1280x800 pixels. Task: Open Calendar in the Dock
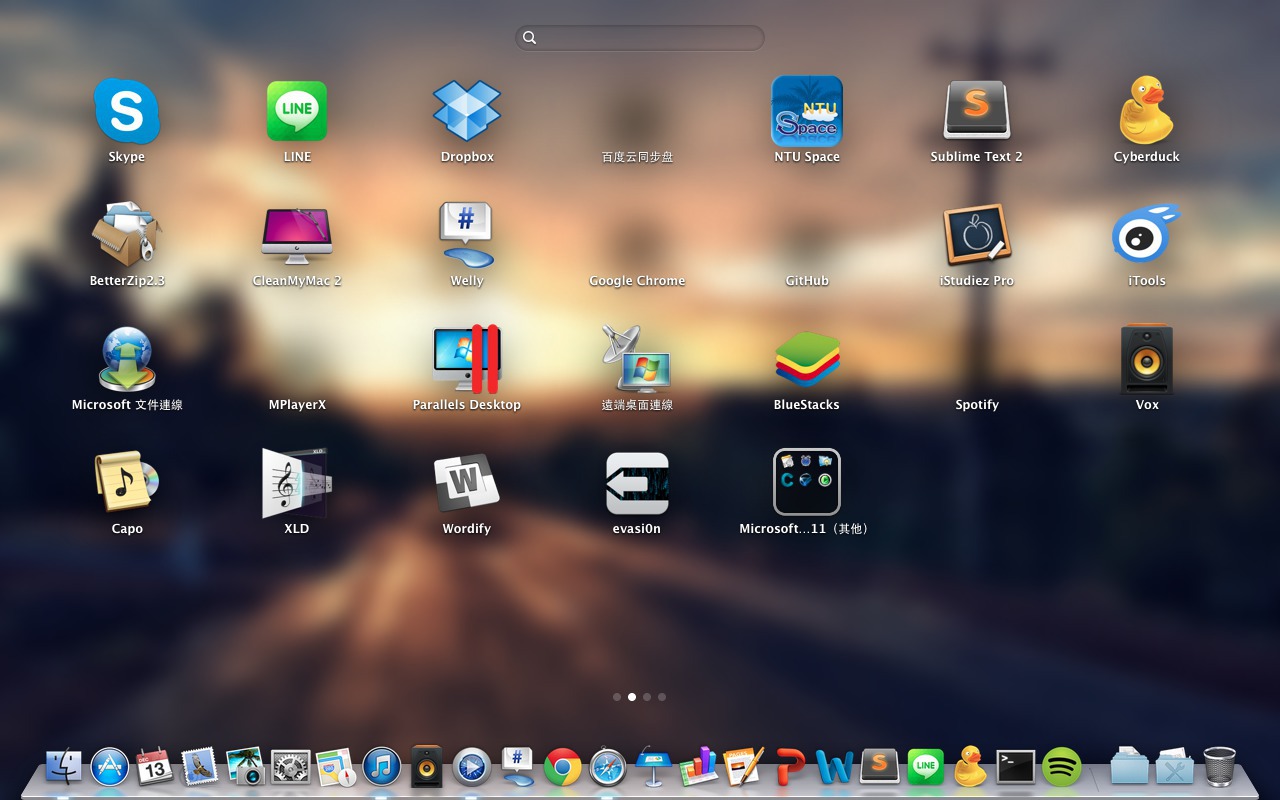(x=155, y=767)
